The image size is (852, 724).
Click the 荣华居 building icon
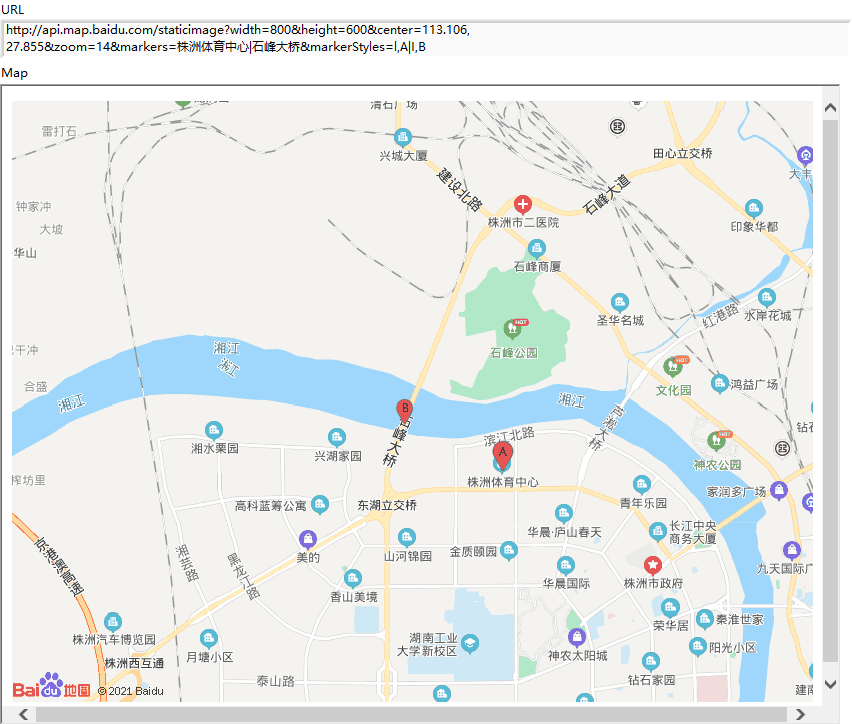click(670, 608)
